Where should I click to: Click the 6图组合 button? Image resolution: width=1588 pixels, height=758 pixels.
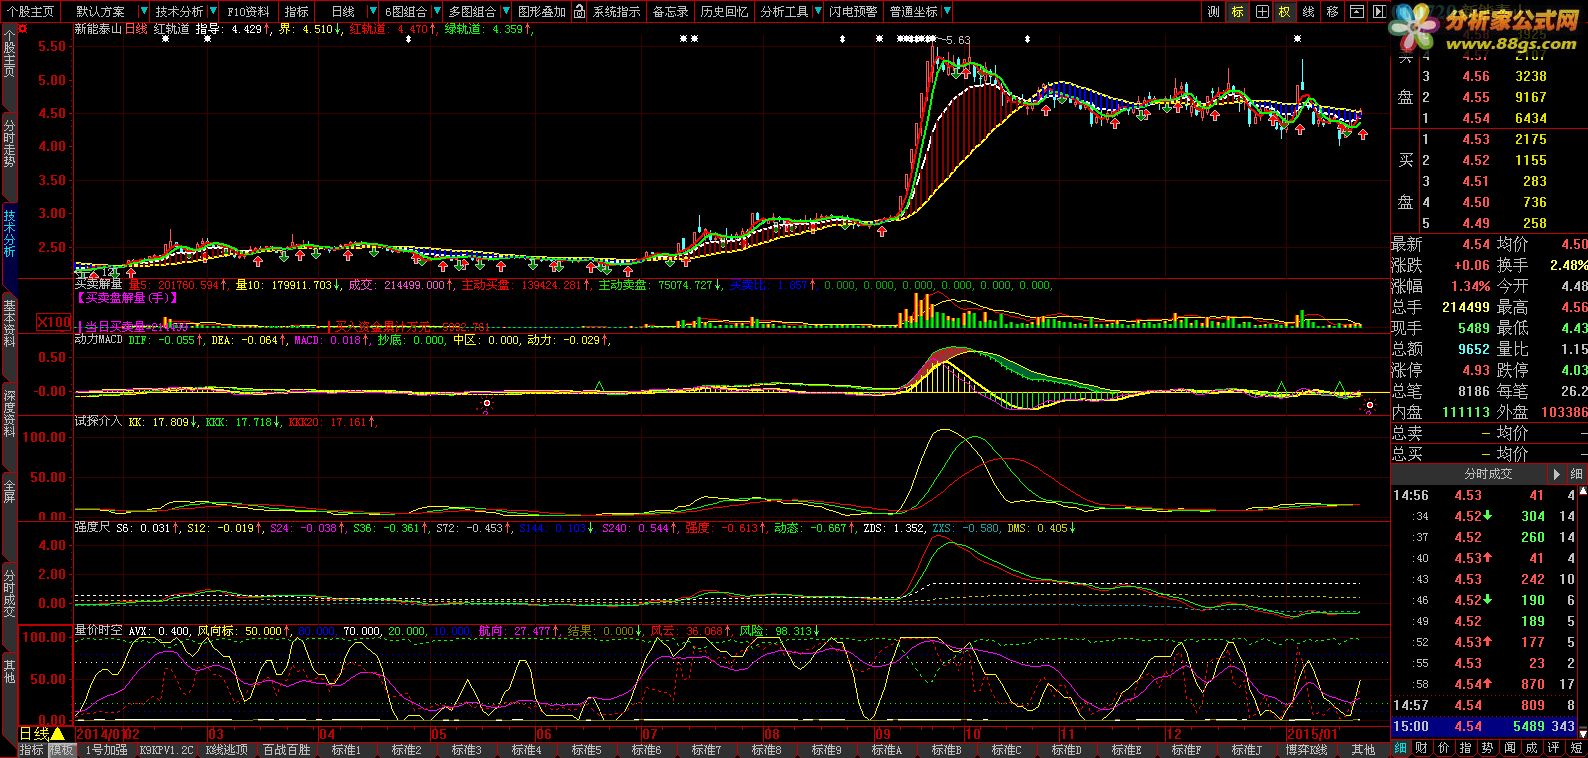click(x=405, y=12)
